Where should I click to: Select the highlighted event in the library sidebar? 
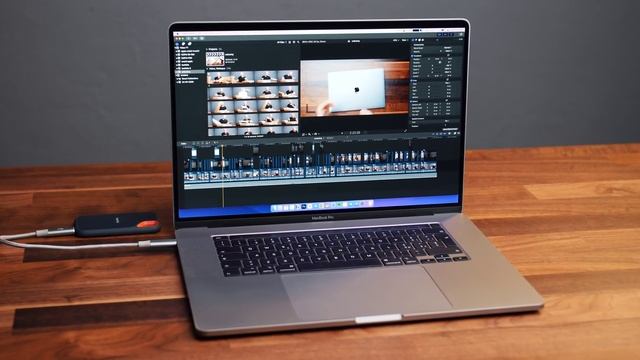pos(190,71)
